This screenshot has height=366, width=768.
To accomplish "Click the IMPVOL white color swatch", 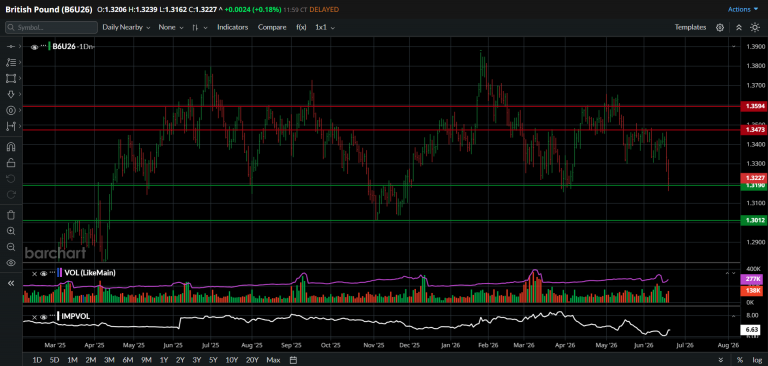I will coord(58,316).
